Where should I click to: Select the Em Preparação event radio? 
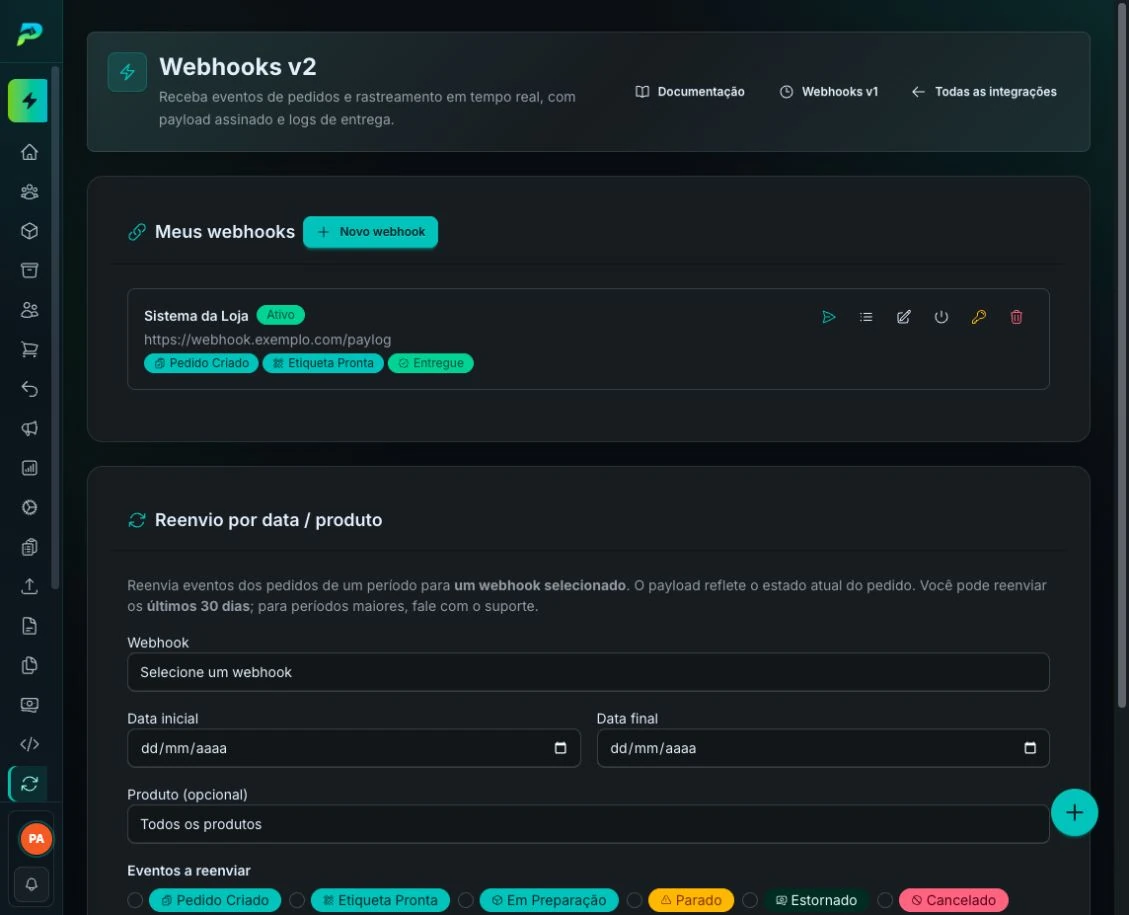click(466, 900)
